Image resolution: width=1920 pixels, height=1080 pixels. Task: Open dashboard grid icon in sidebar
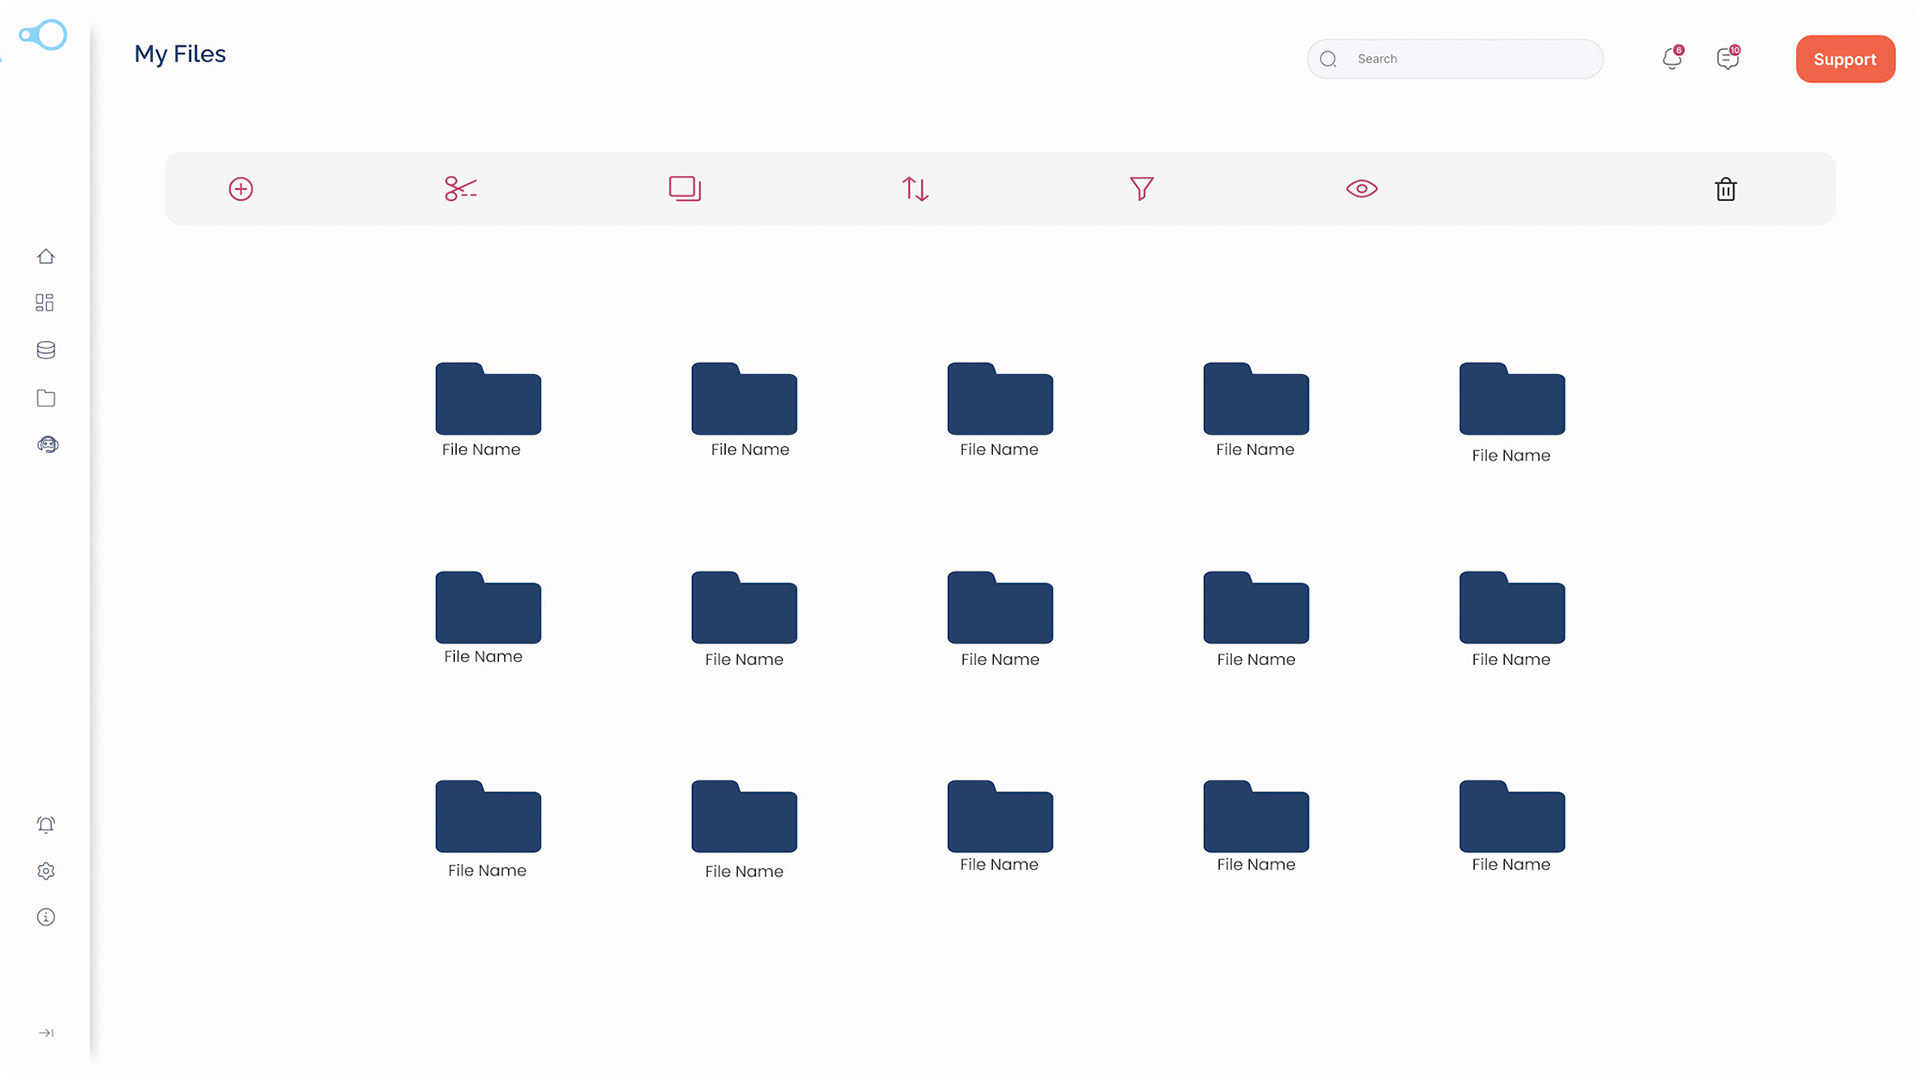45,303
